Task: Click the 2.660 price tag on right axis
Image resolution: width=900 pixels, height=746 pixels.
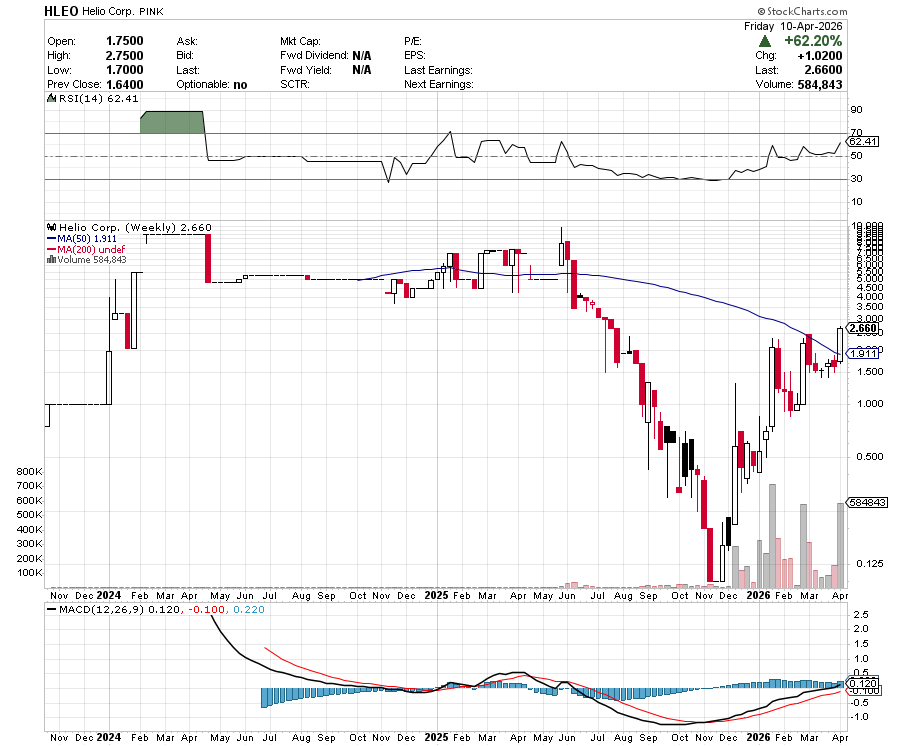Action: click(x=863, y=329)
